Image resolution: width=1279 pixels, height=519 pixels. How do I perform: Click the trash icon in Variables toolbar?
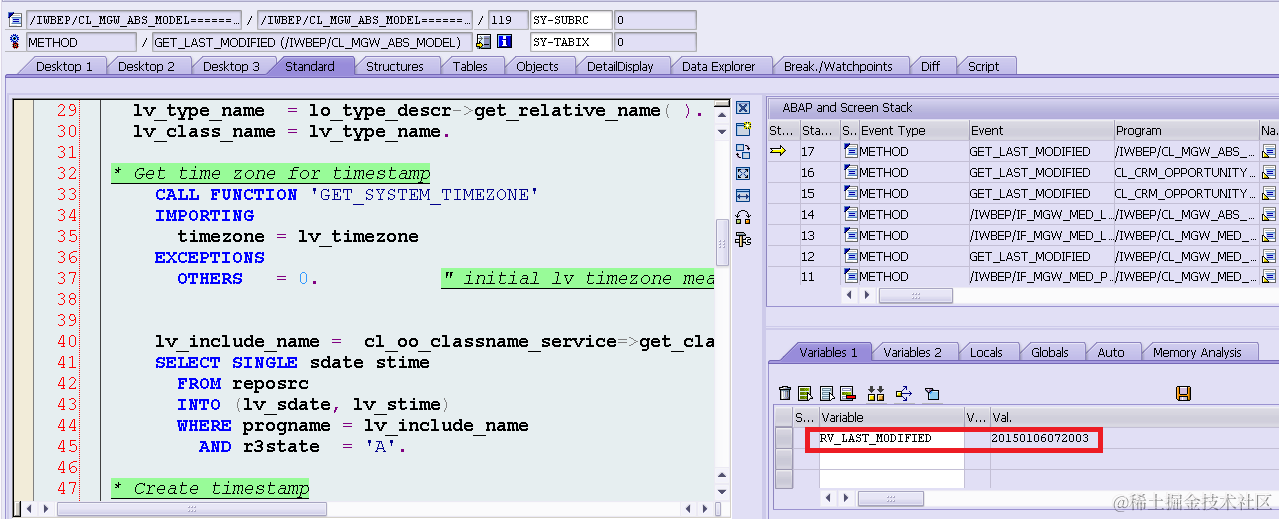(x=785, y=393)
